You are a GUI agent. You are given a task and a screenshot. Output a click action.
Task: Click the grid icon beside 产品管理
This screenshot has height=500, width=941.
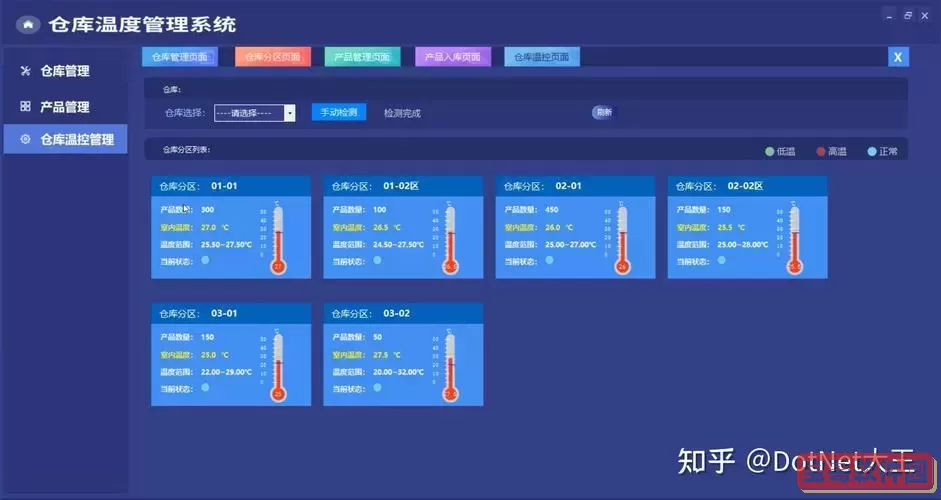[x=25, y=106]
